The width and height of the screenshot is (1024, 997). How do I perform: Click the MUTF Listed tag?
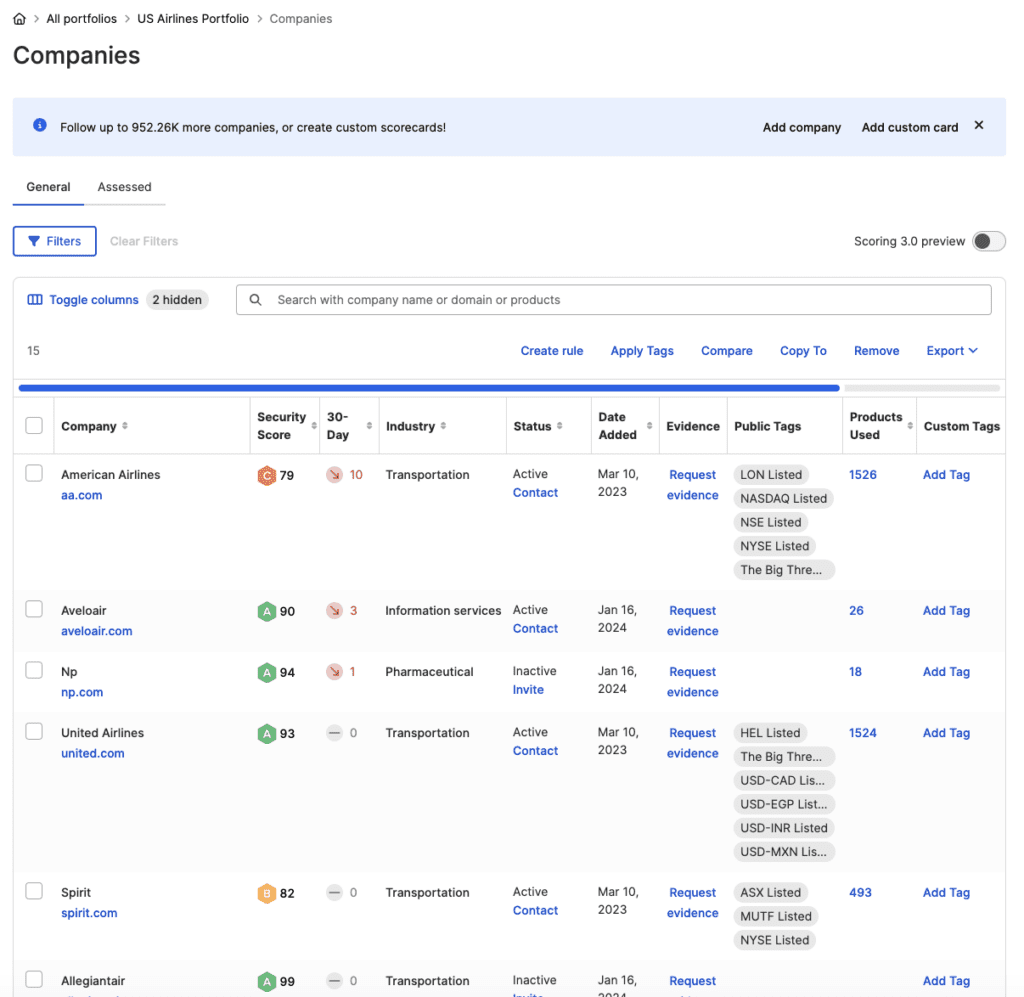tap(775, 916)
